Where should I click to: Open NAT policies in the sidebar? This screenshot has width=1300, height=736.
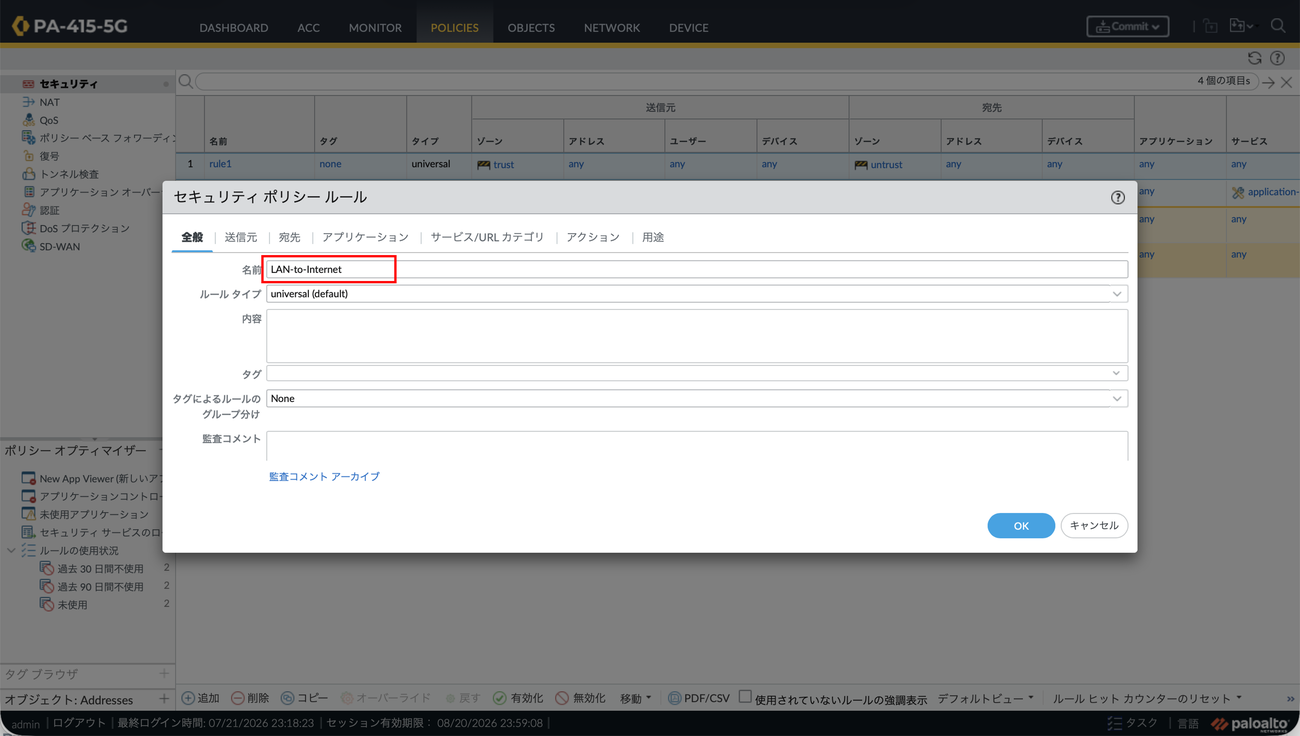49,102
